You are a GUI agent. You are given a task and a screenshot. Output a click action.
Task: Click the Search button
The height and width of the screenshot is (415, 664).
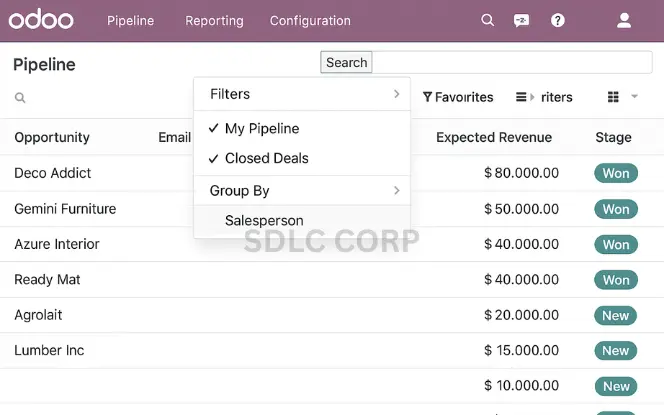(346, 62)
